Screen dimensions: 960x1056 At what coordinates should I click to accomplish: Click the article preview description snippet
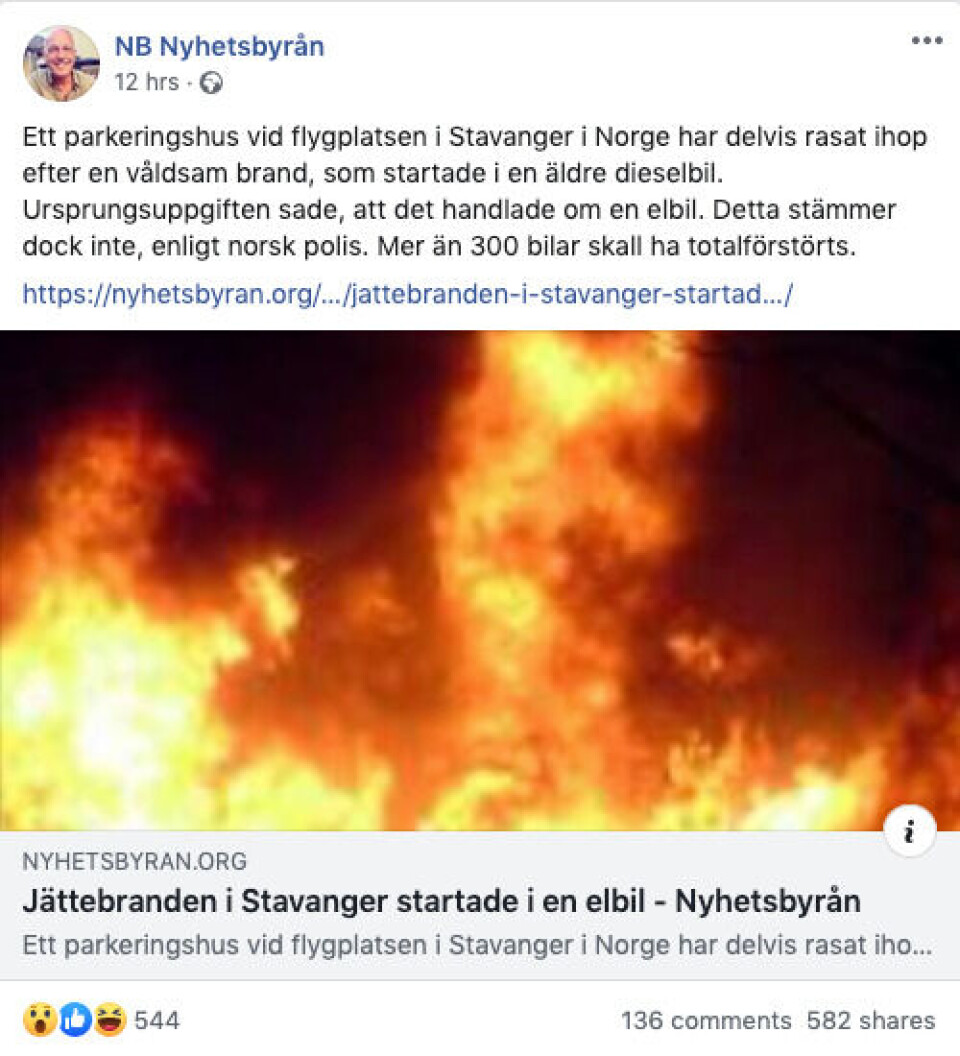pos(477,946)
